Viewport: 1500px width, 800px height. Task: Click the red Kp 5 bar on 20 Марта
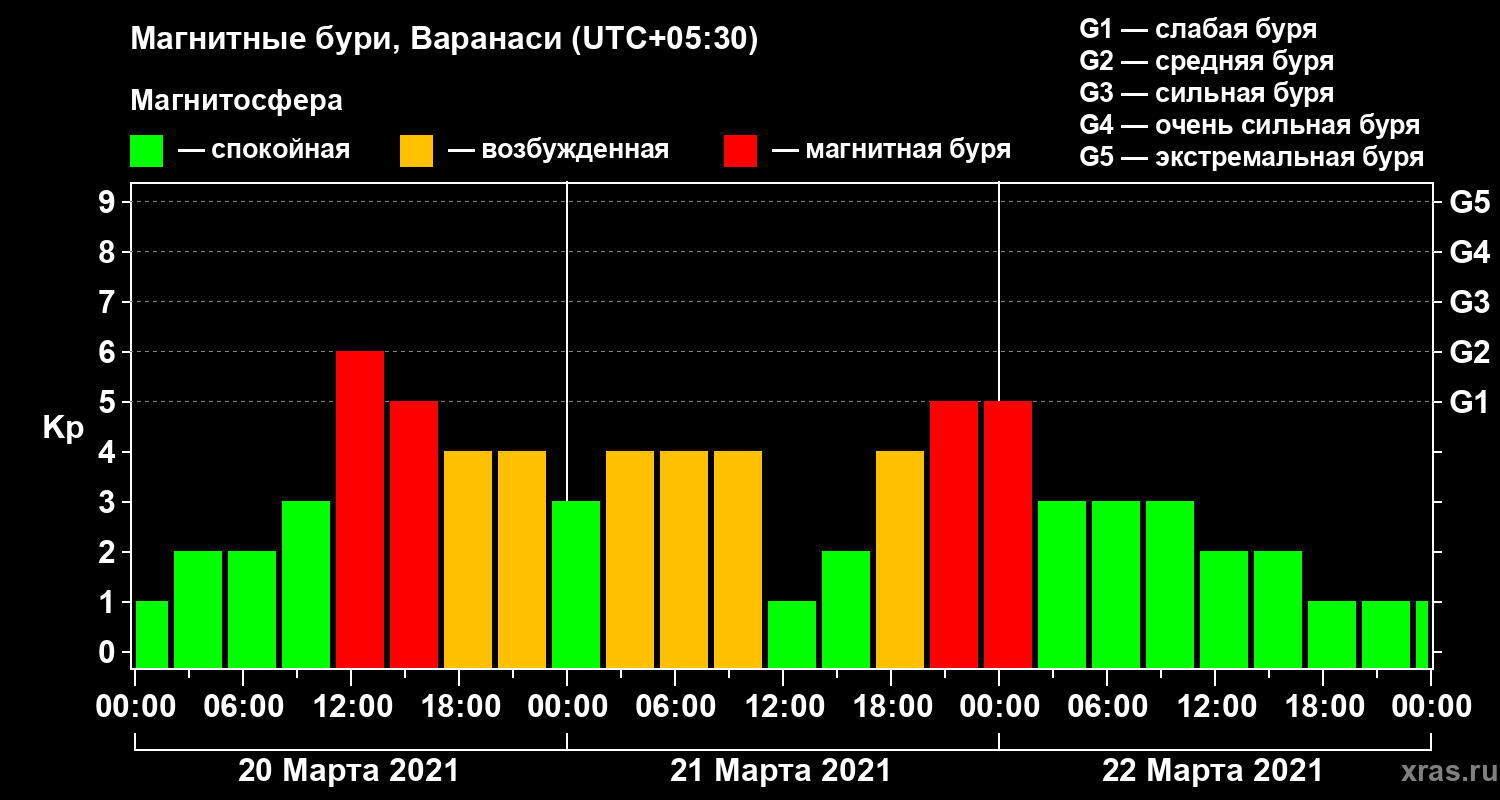coord(414,534)
